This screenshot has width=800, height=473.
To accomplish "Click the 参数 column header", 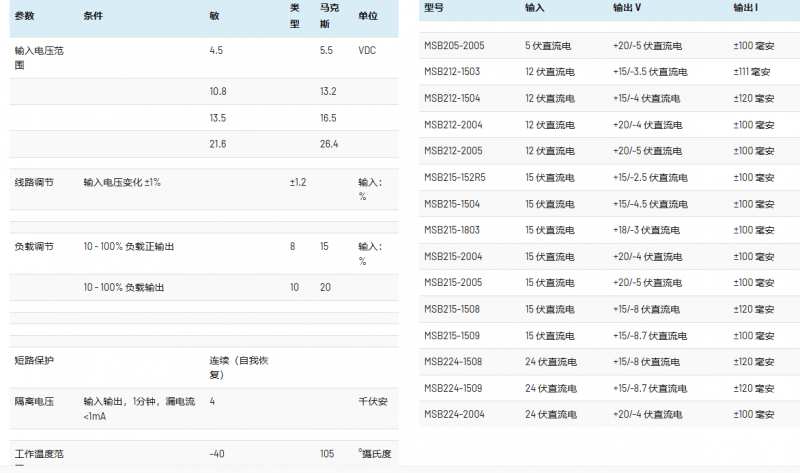I will click(24, 16).
